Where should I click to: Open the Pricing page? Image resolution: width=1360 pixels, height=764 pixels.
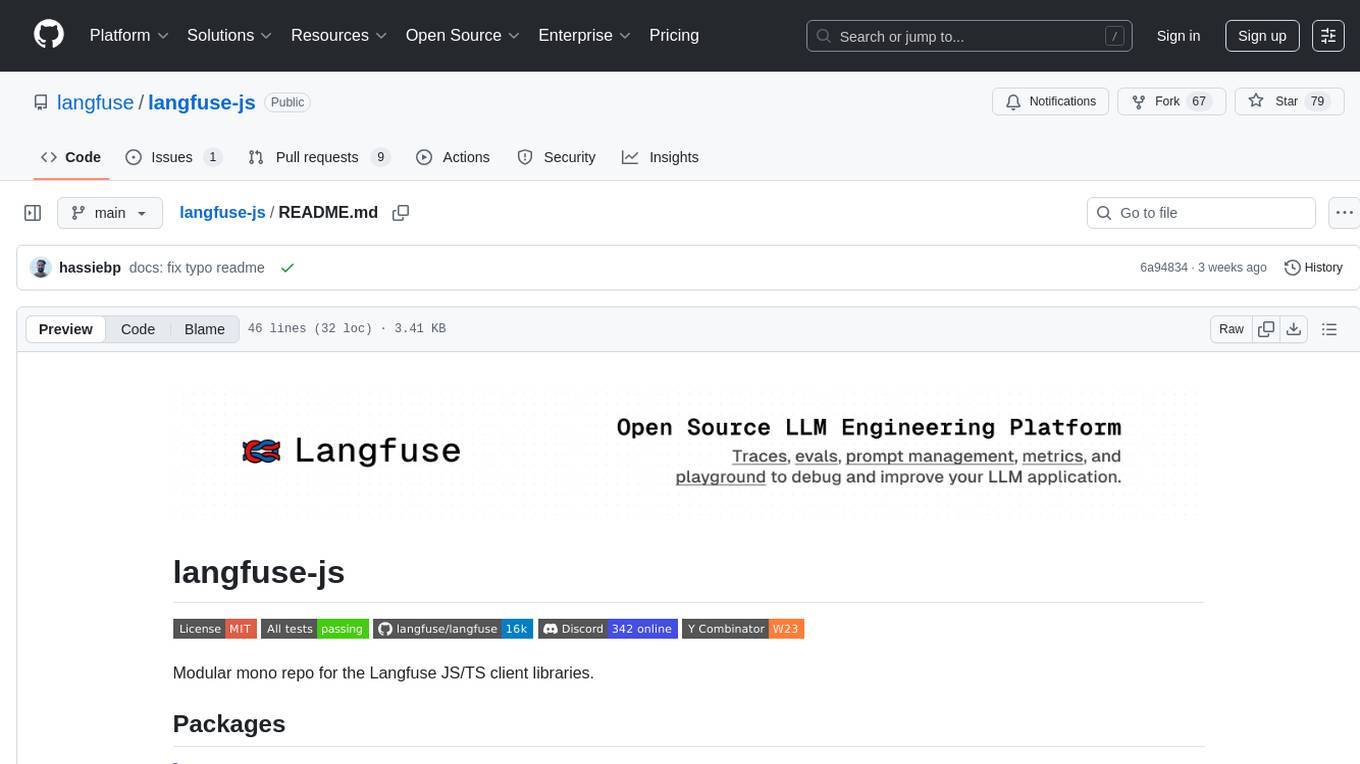[674, 35]
